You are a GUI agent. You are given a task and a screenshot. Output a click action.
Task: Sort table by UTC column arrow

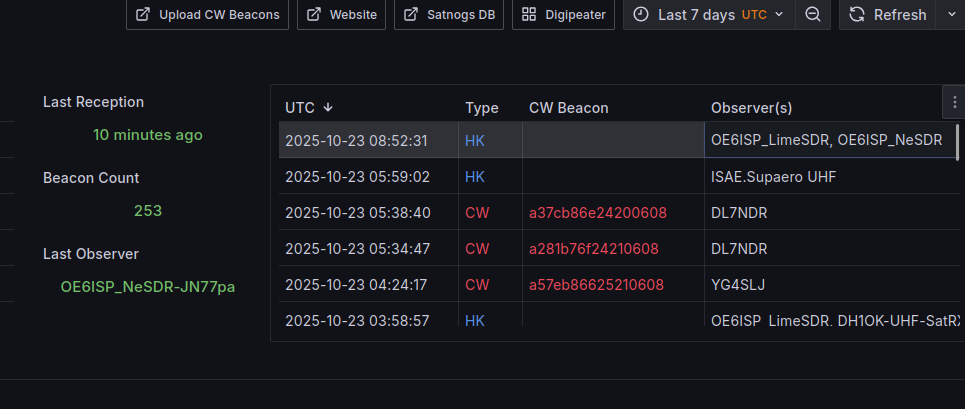coord(328,108)
